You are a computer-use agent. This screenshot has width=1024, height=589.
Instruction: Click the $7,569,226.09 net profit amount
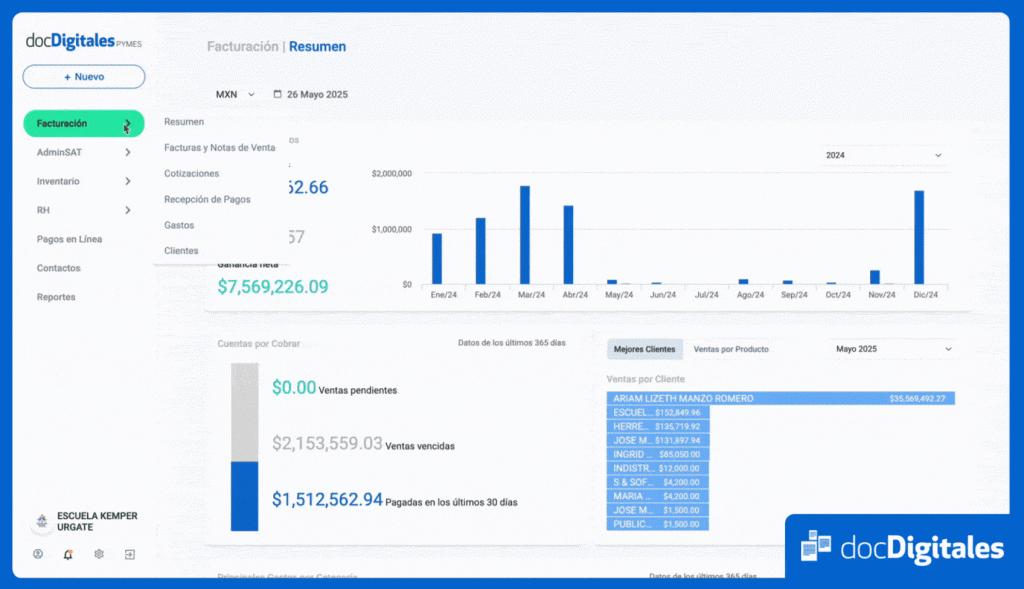(273, 287)
